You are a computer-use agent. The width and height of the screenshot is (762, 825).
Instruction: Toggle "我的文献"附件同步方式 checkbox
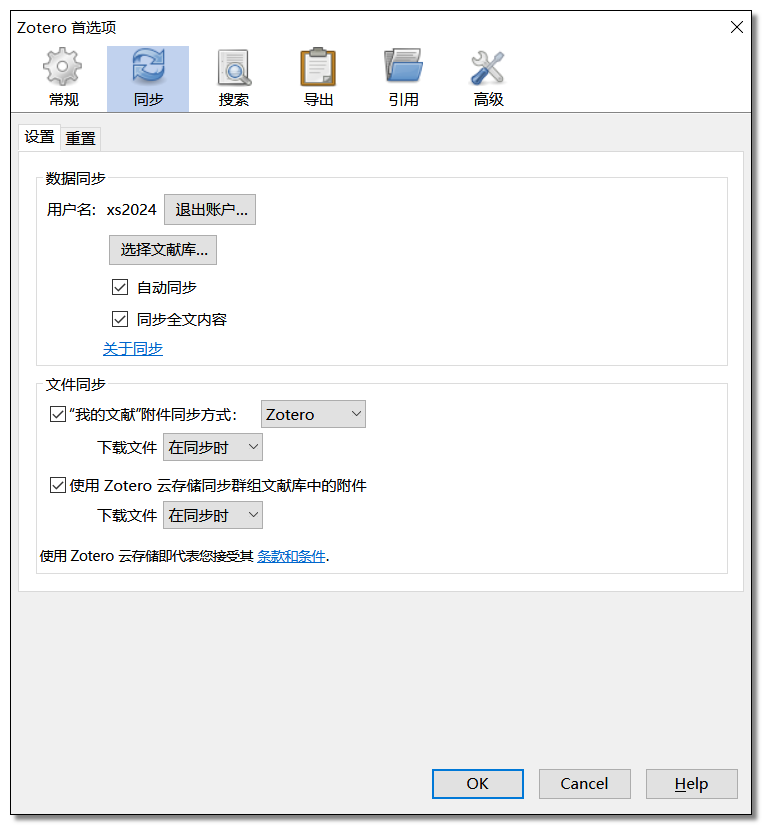pyautogui.click(x=58, y=414)
